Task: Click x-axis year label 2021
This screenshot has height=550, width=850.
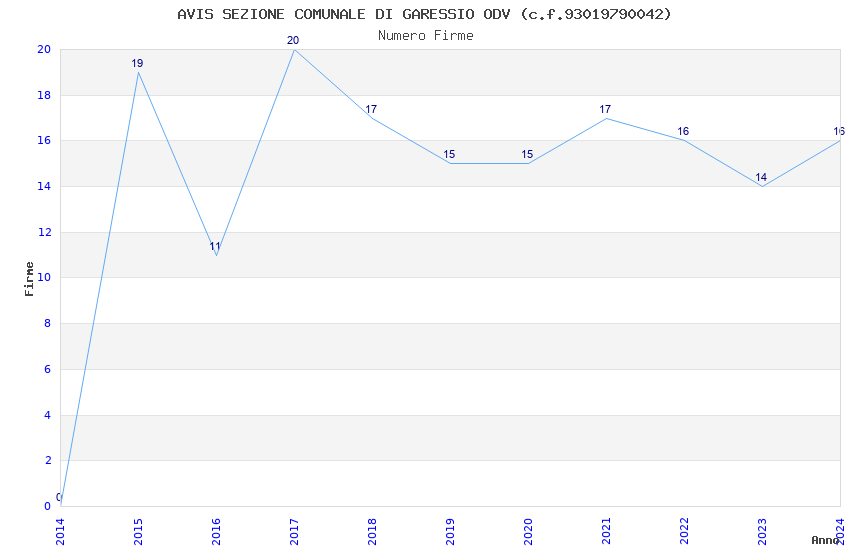Action: pos(607,532)
